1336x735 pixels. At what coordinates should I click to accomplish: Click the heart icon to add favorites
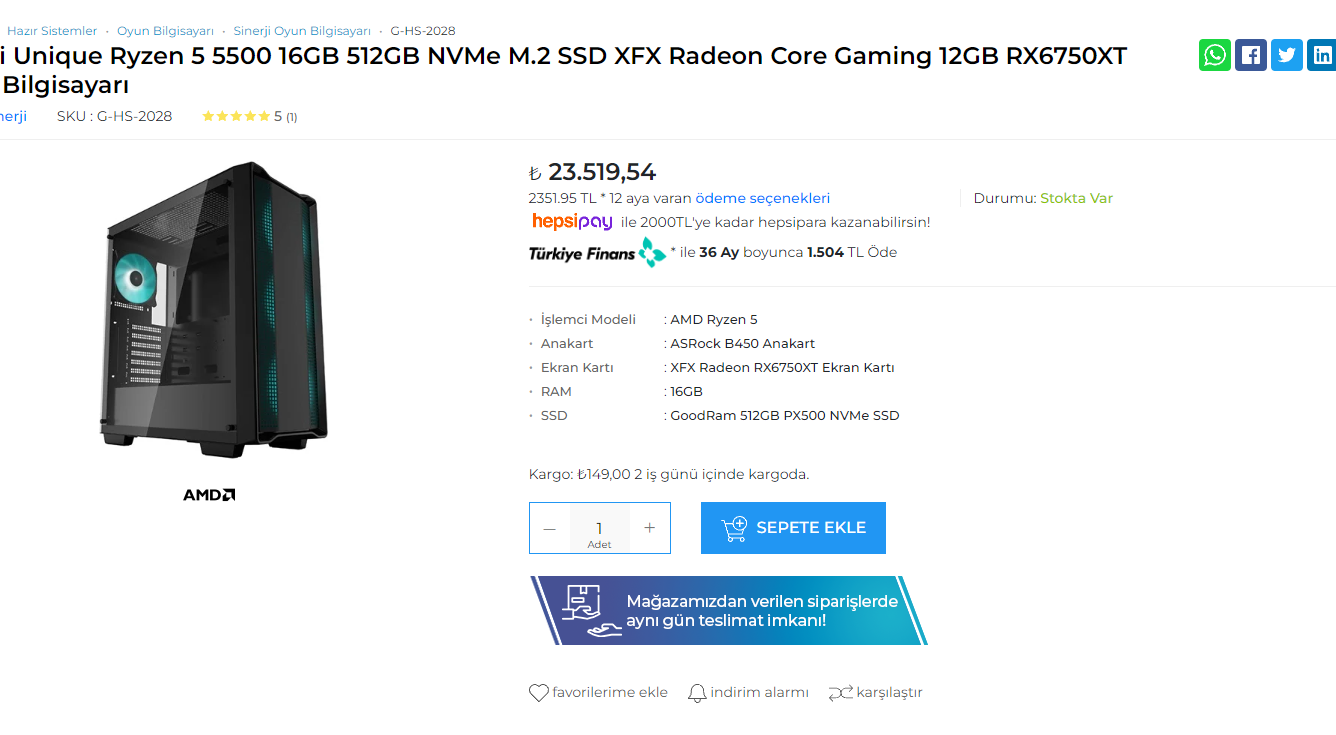pyautogui.click(x=539, y=692)
